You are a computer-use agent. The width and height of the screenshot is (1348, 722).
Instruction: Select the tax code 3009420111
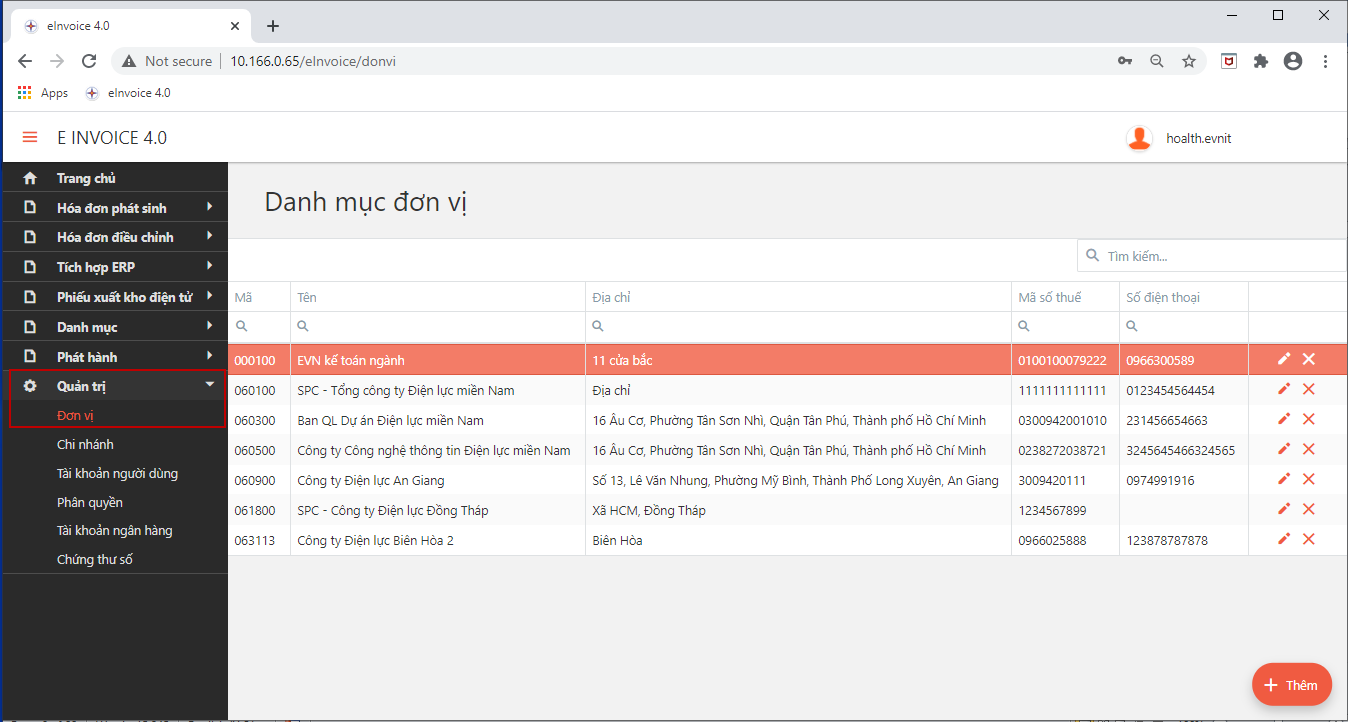[1052, 480]
